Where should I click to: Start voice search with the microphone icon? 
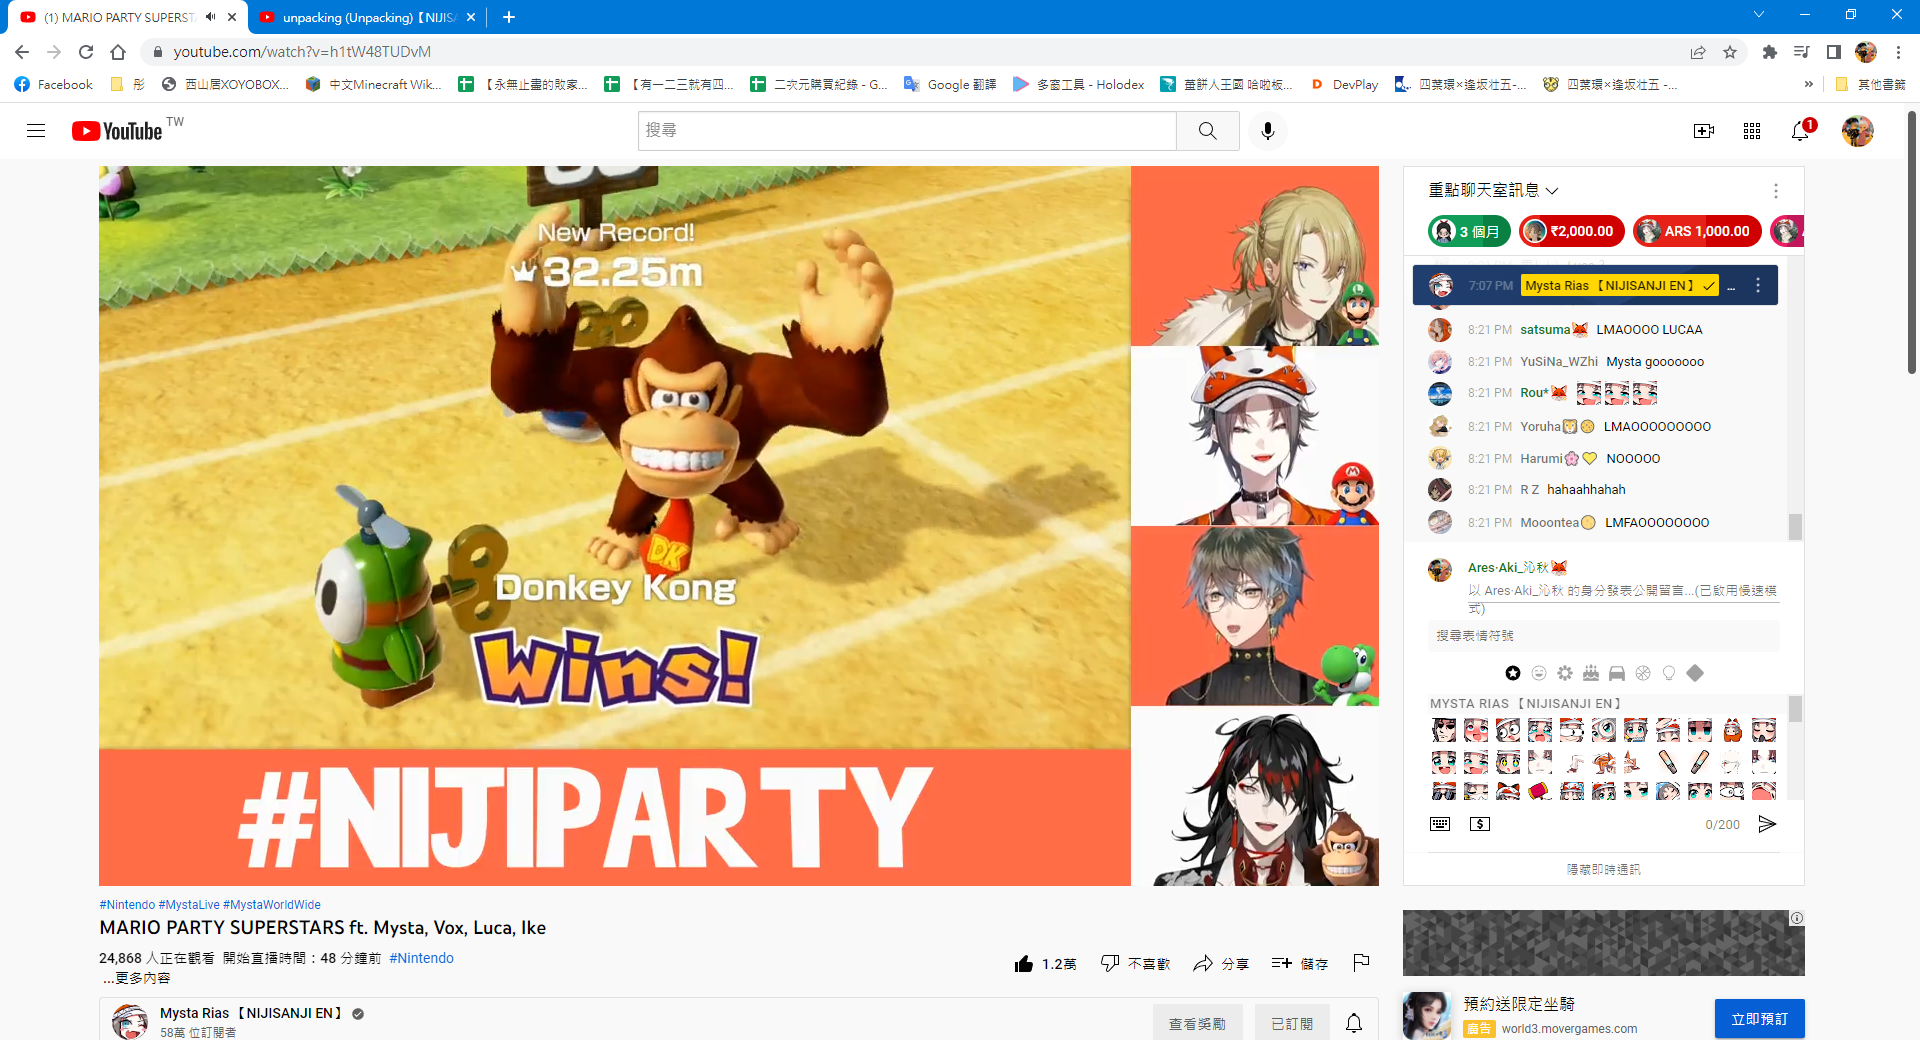coord(1268,131)
